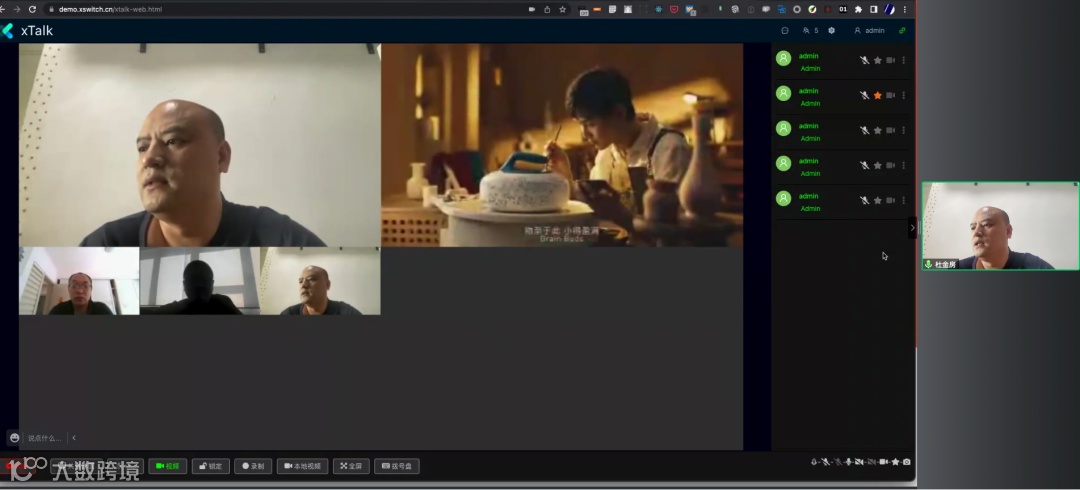Open the Chrome three-dot menu
1080x490 pixels.
pos(904,9)
